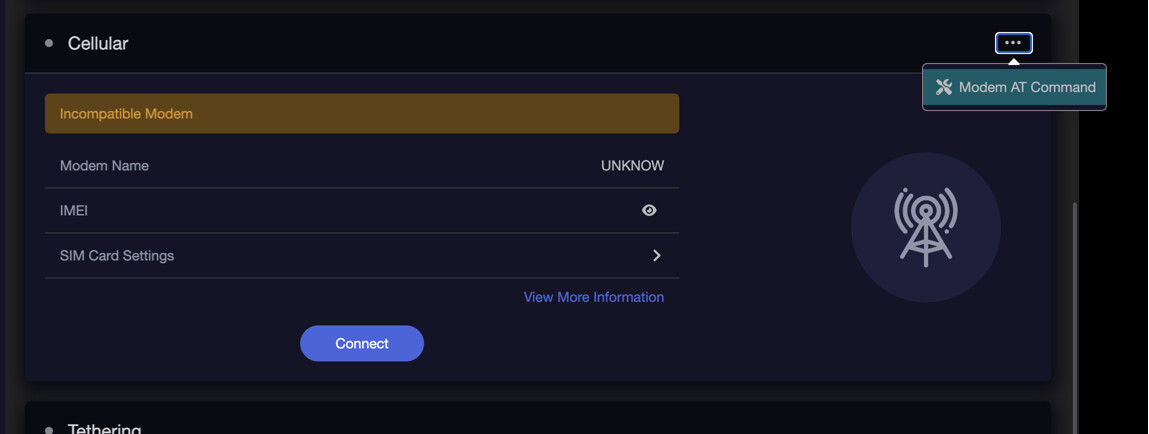Click the Cellular section title
This screenshot has width=1149, height=434.
98,43
